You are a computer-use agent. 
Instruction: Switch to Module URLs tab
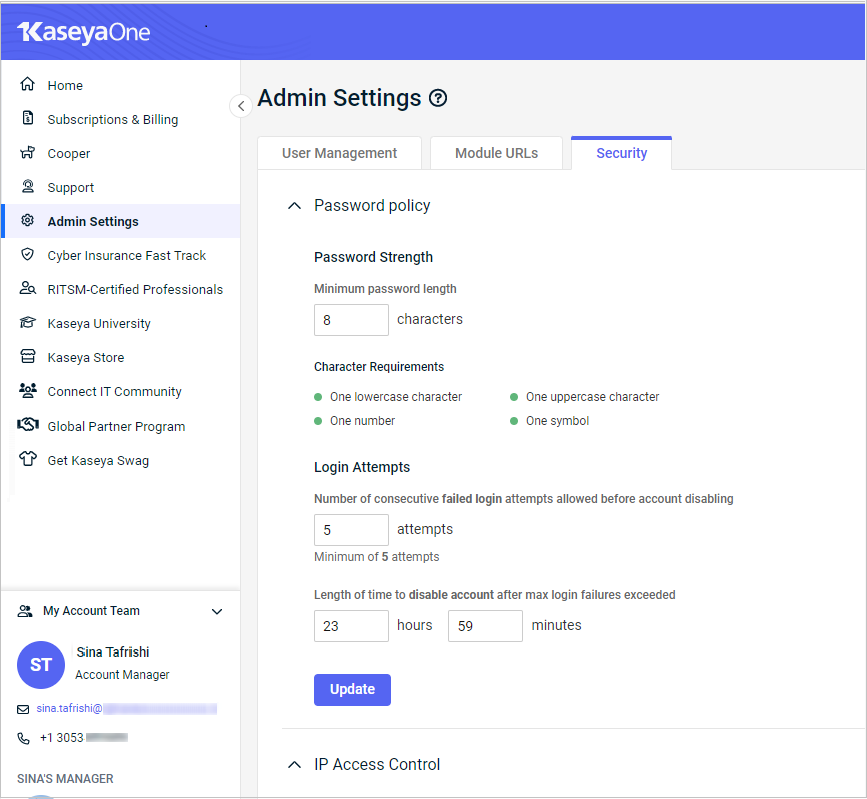point(497,153)
